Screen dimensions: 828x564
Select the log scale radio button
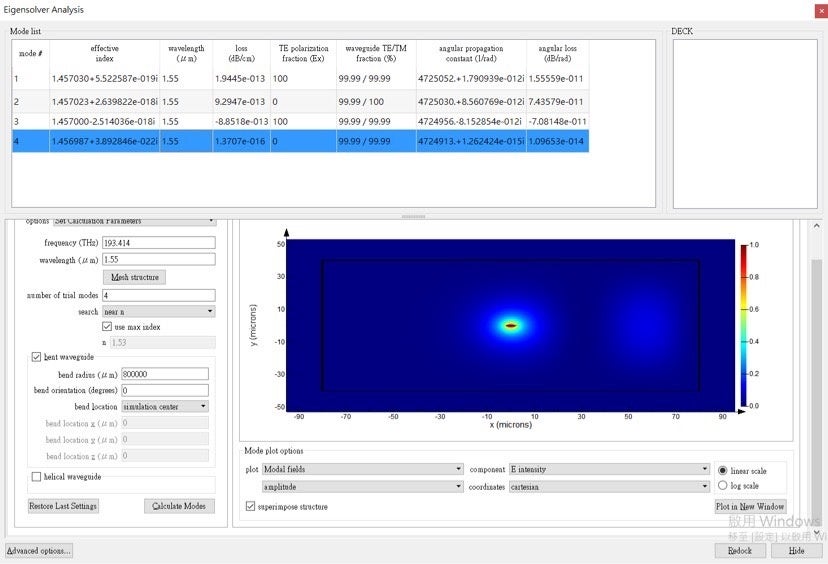pos(723,486)
